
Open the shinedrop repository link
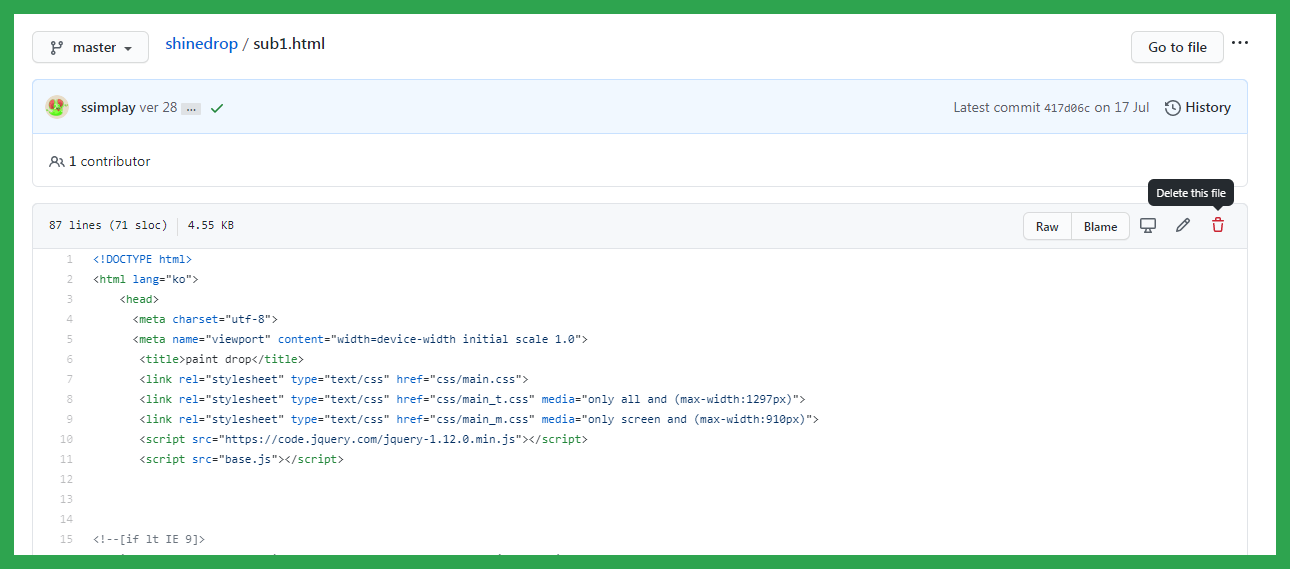point(201,44)
